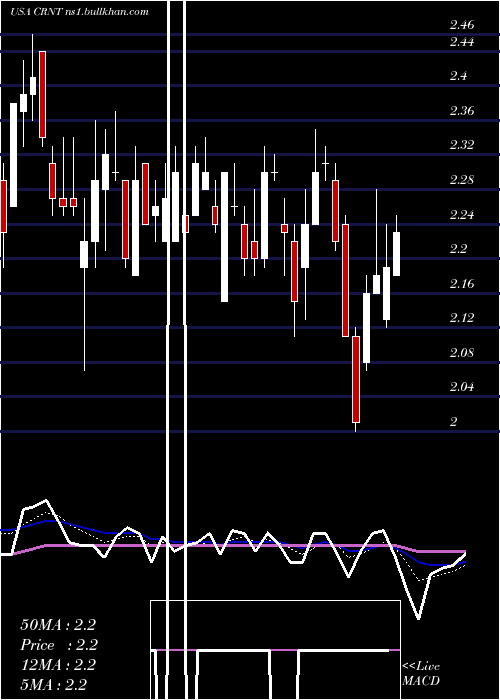Click the <<Live MACD label
This screenshot has height=700, width=500.
point(421,674)
